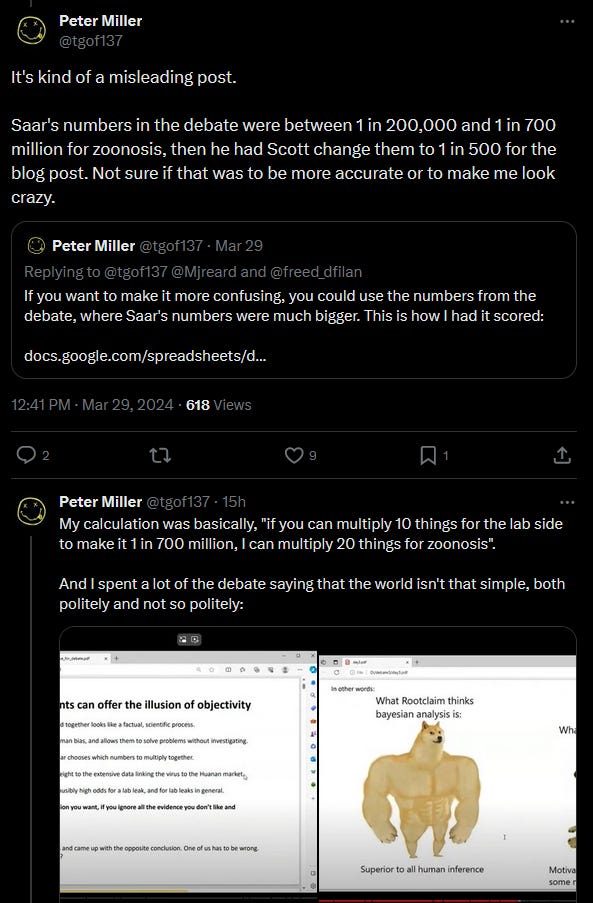
Task: Click Peter Miller's avatar on top post
Action: pyautogui.click(x=32, y=31)
